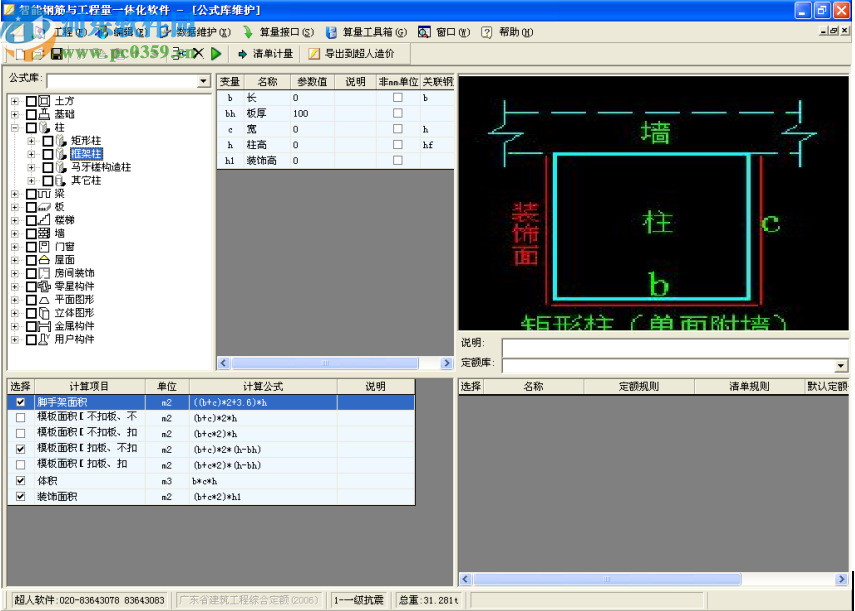Collapse the 柱 tree node
The height and width of the screenshot is (611, 855).
click(14, 128)
